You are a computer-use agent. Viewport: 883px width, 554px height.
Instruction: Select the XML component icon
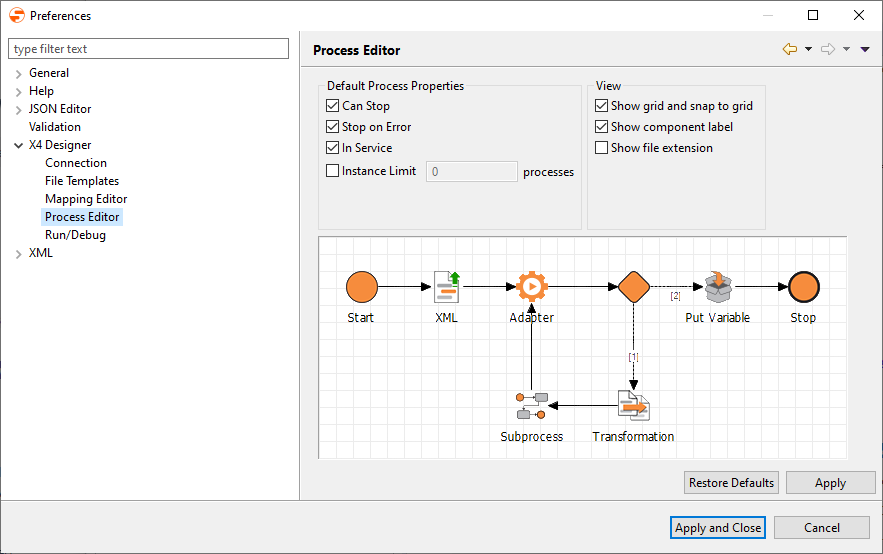[x=446, y=287]
